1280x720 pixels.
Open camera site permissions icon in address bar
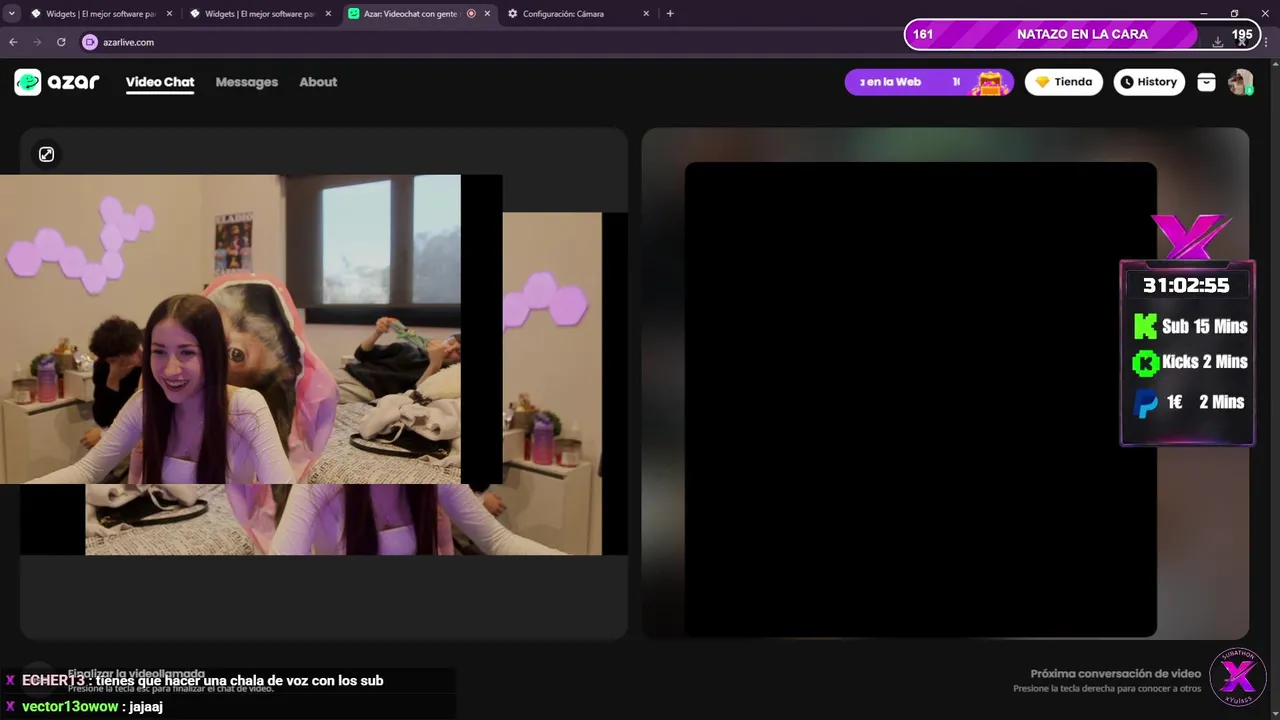(89, 42)
